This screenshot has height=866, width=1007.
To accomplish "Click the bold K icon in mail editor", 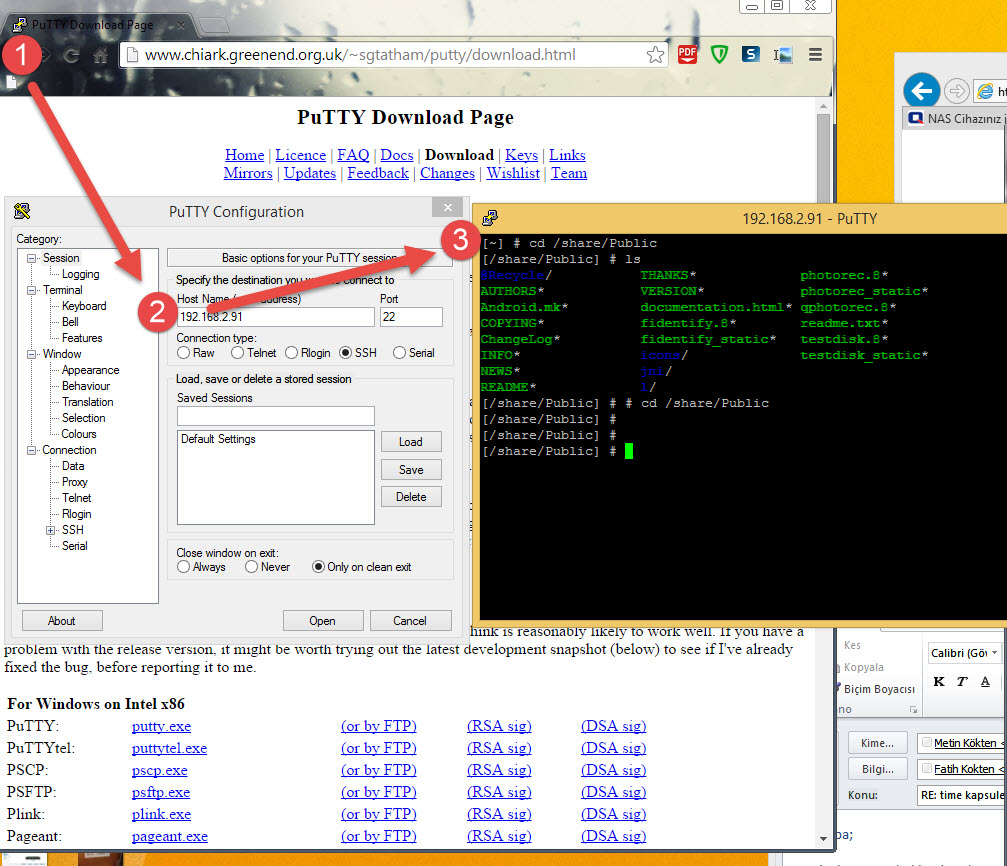I will (x=939, y=682).
